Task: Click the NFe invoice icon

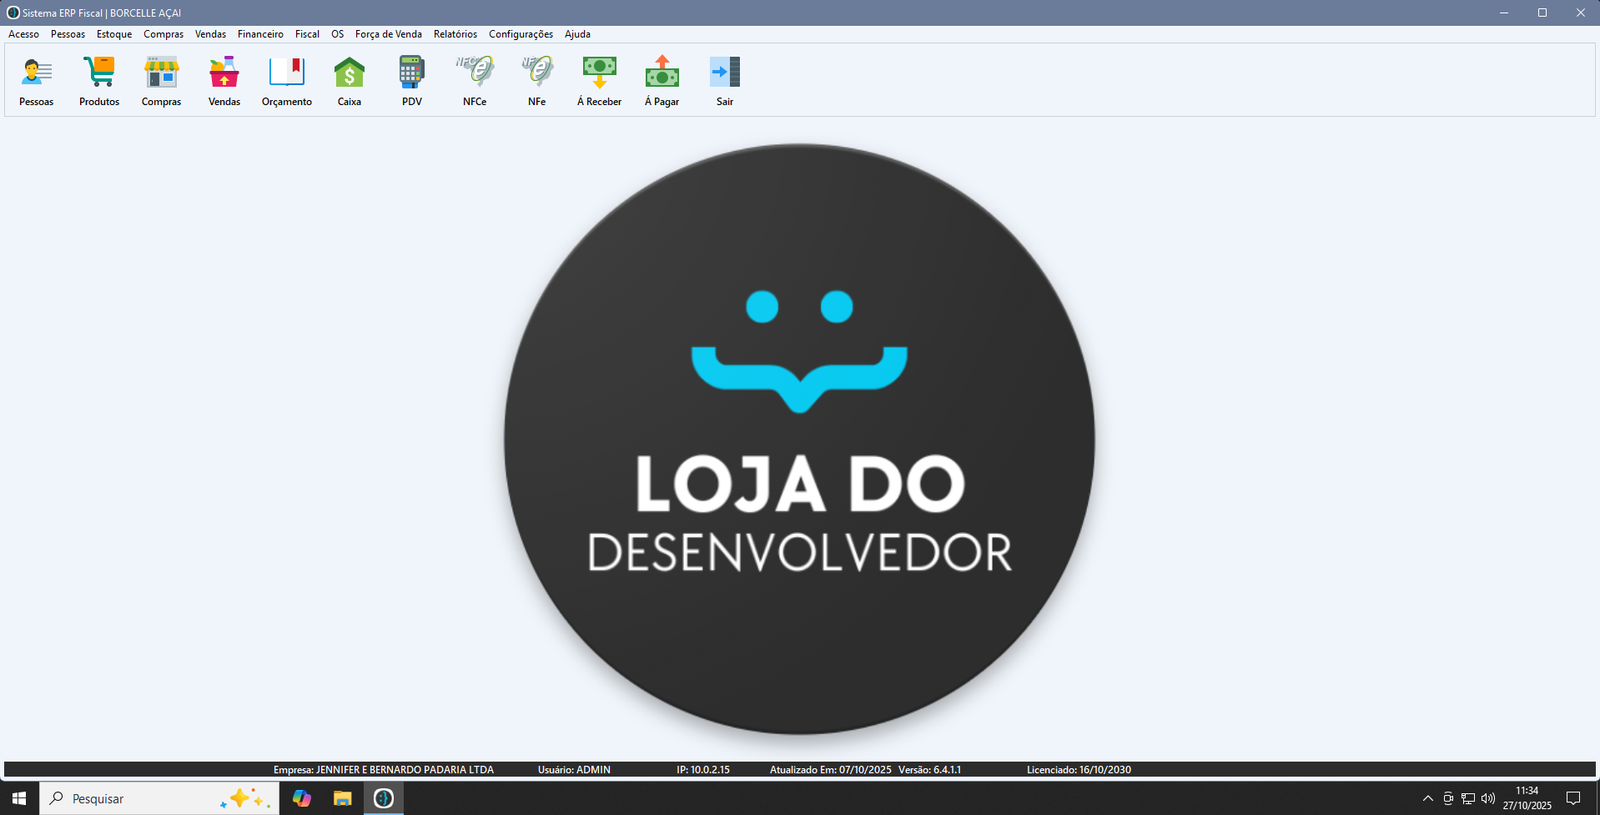Action: tap(537, 73)
